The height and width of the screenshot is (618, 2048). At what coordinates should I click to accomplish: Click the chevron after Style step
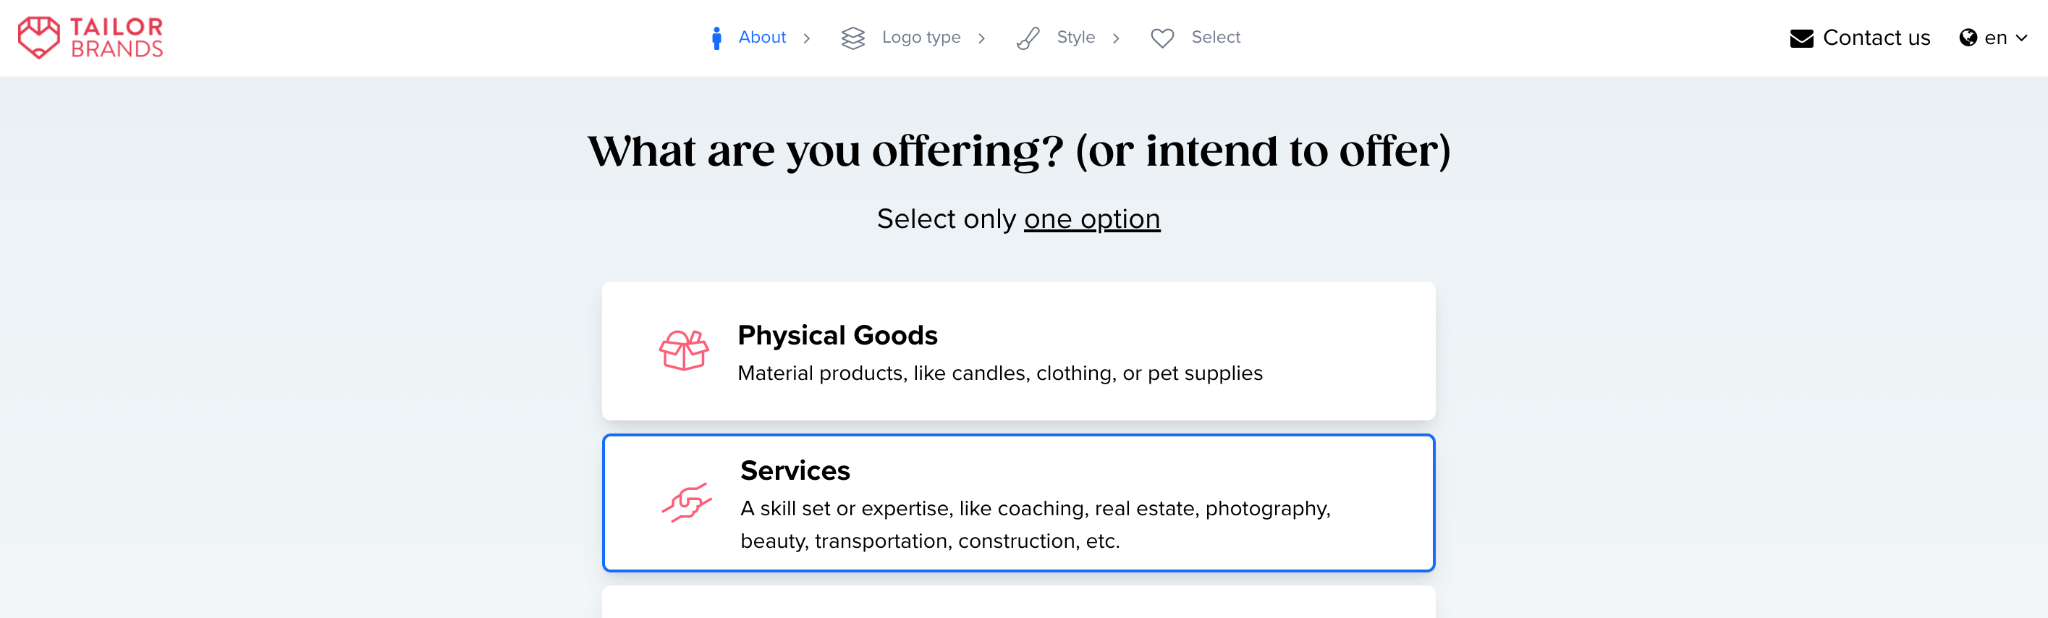[x=1116, y=38]
